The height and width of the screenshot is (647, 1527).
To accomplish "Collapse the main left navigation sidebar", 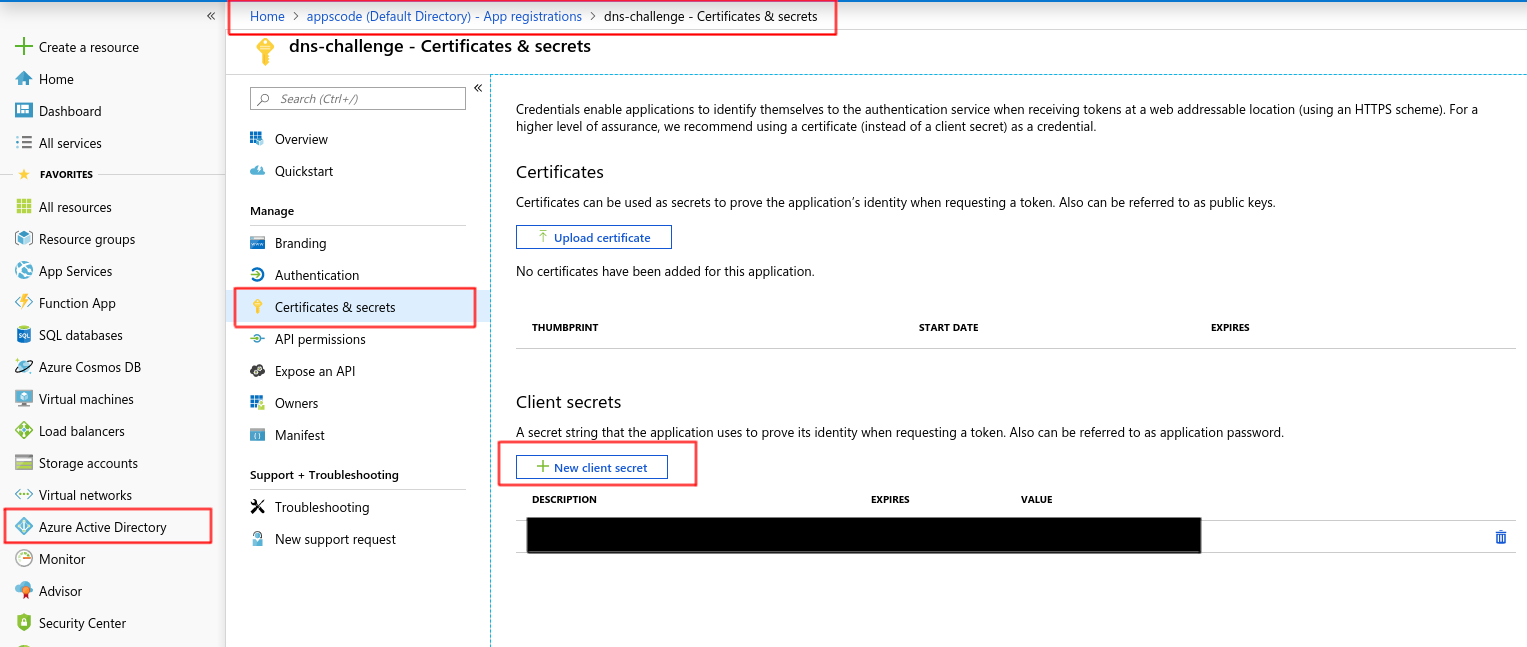I will click(x=211, y=16).
